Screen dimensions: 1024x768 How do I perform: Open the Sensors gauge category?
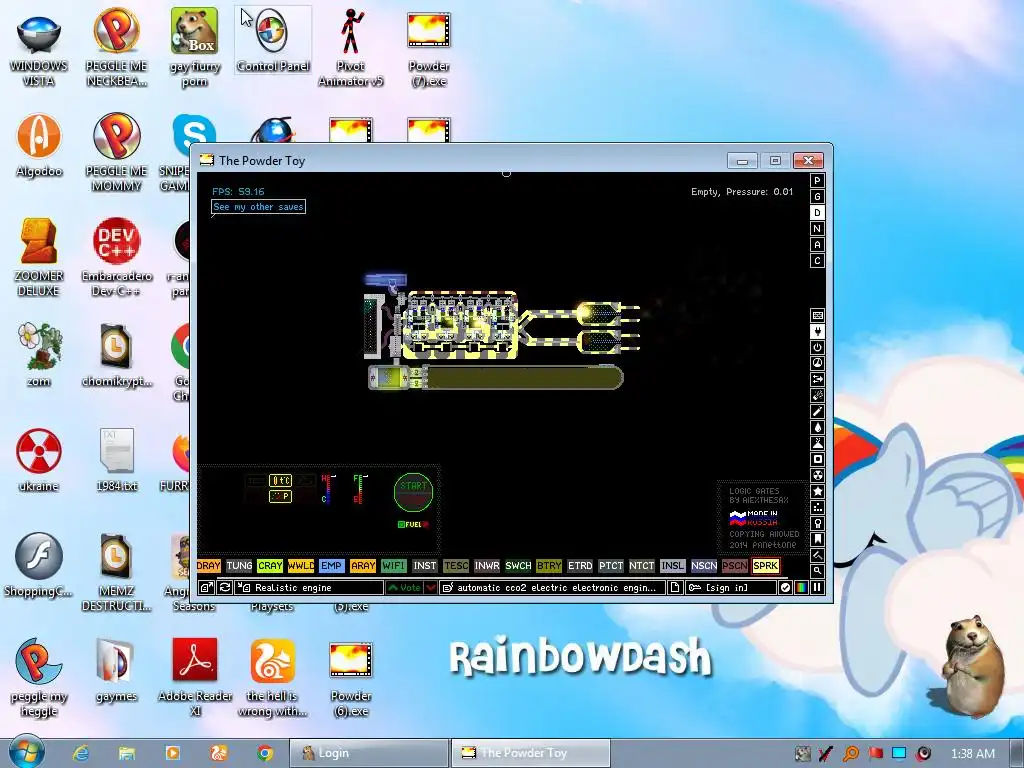pos(817,363)
